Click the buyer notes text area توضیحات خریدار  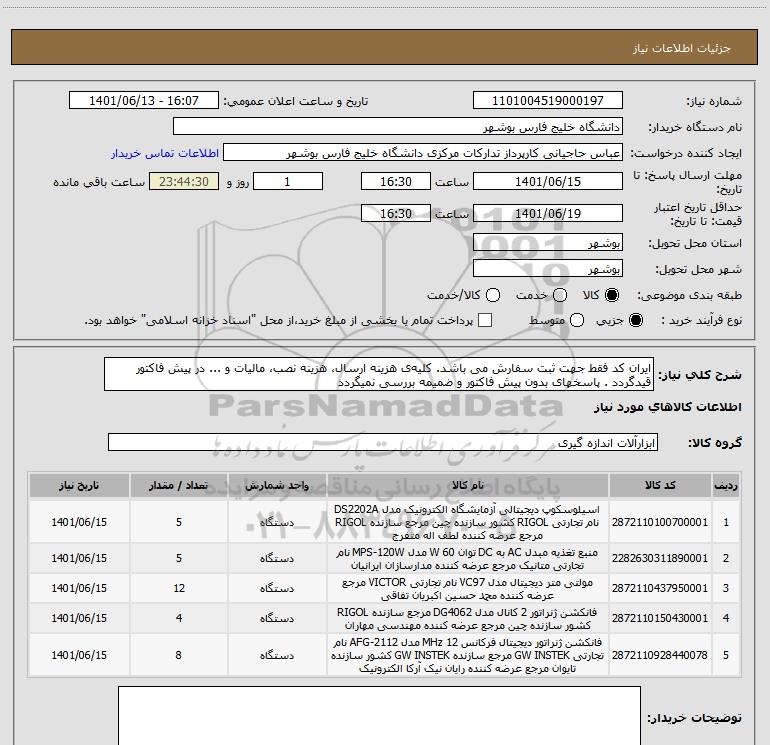379,716
